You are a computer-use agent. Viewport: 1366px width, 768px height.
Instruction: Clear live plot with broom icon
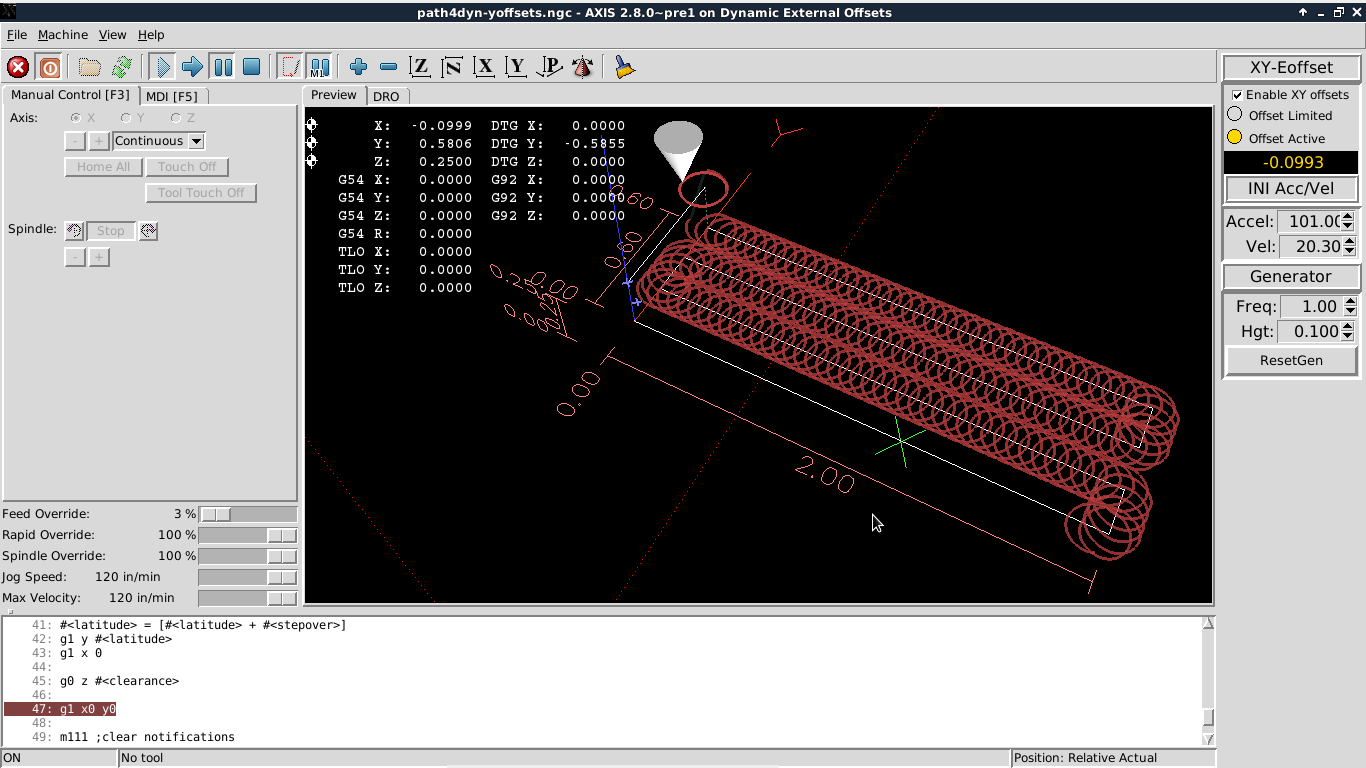coord(625,67)
